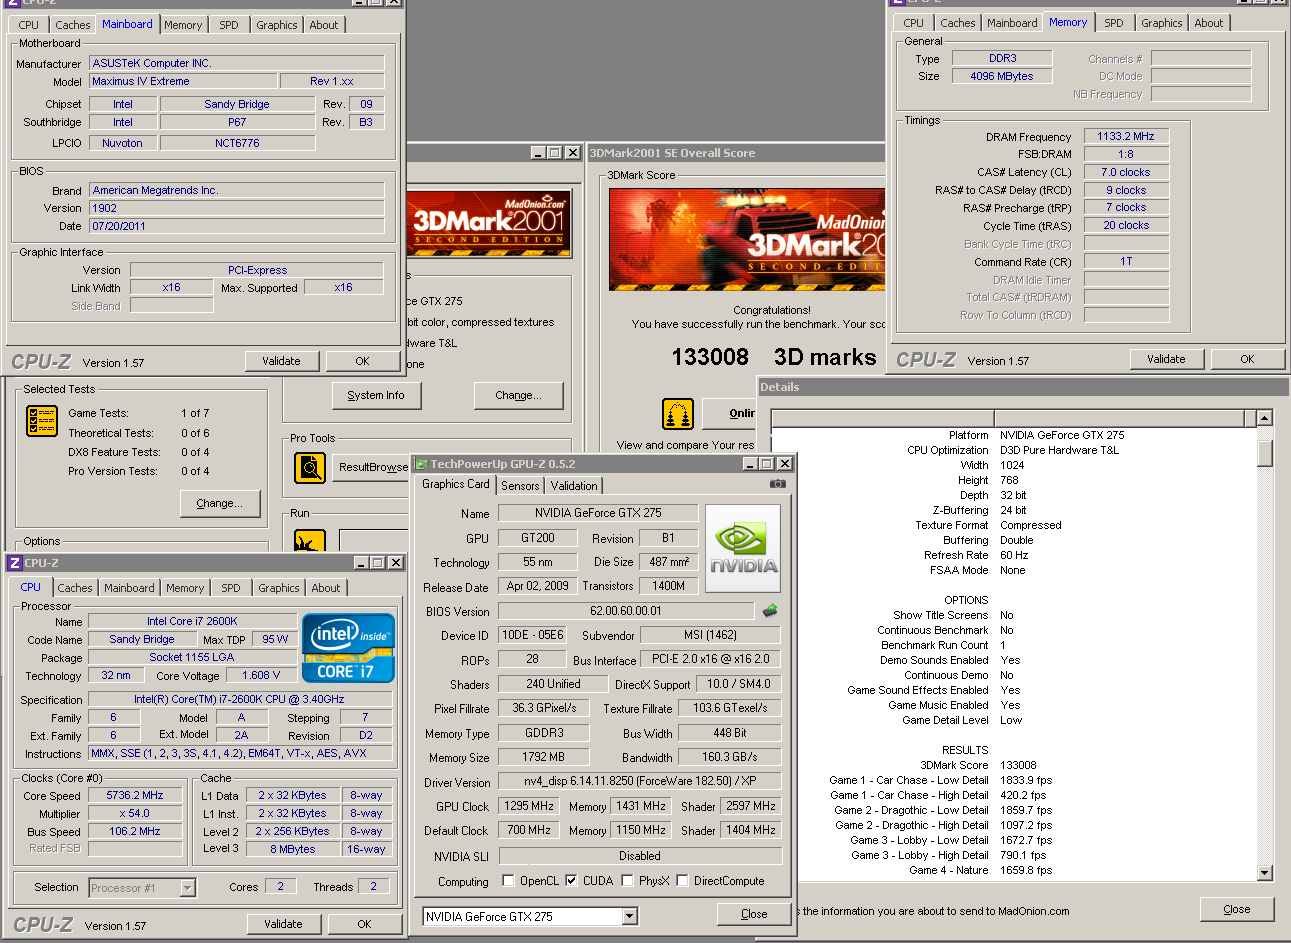The width and height of the screenshot is (1291, 943).
Task: Click Change button under Selected Tests
Action: click(219, 503)
